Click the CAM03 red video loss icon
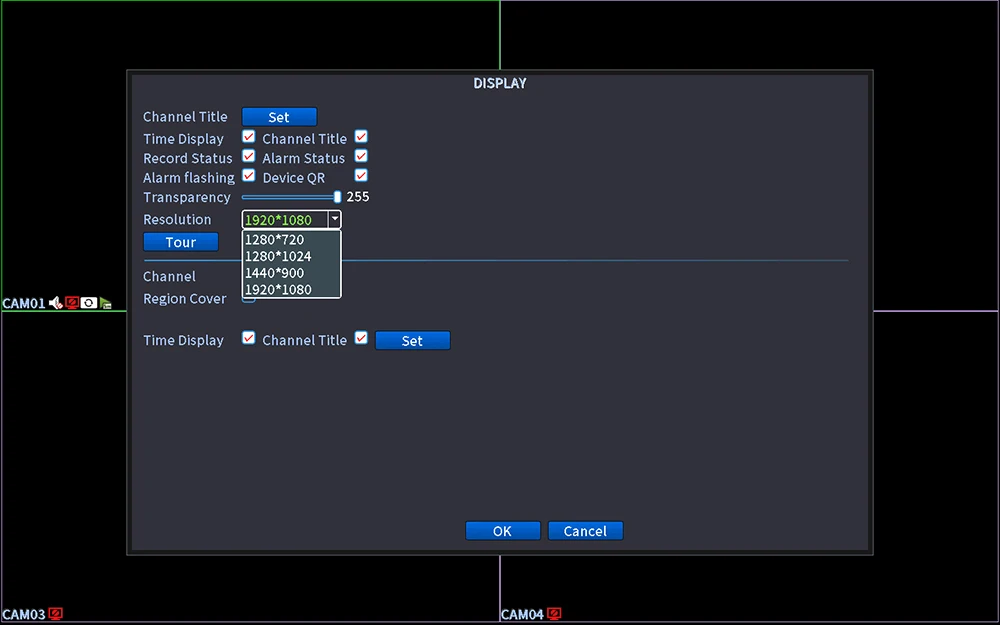The height and width of the screenshot is (625, 1000). (55, 614)
